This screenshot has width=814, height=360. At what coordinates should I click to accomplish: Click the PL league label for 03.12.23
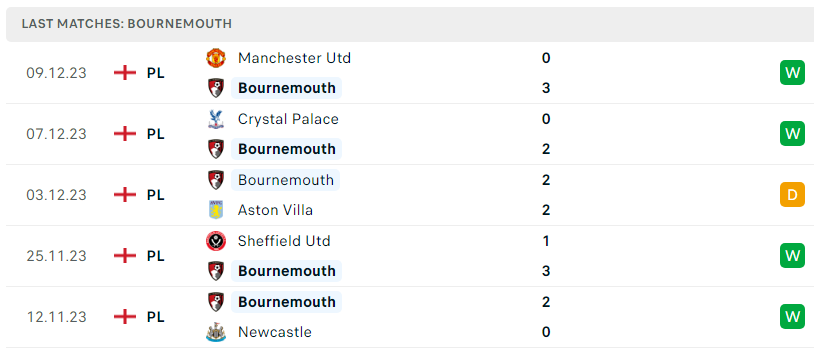[x=155, y=195]
